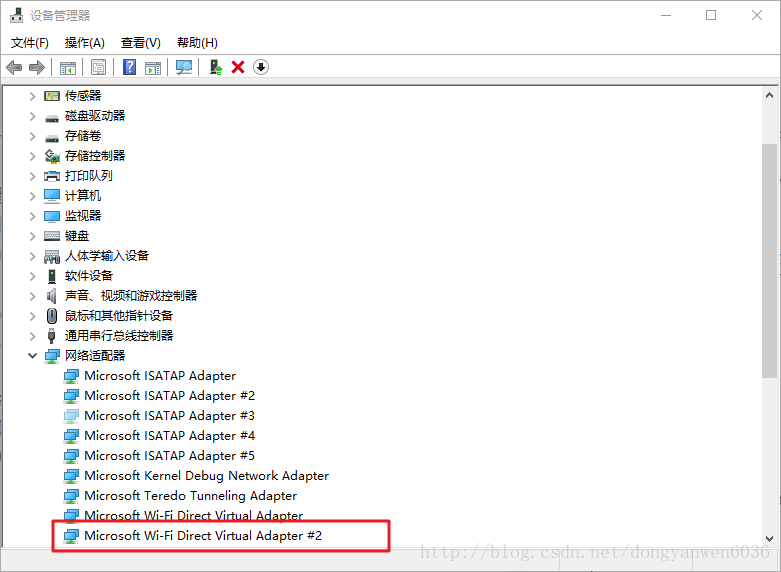Click the Disable device down-arrow icon
This screenshot has height=572, width=781.
(x=261, y=67)
